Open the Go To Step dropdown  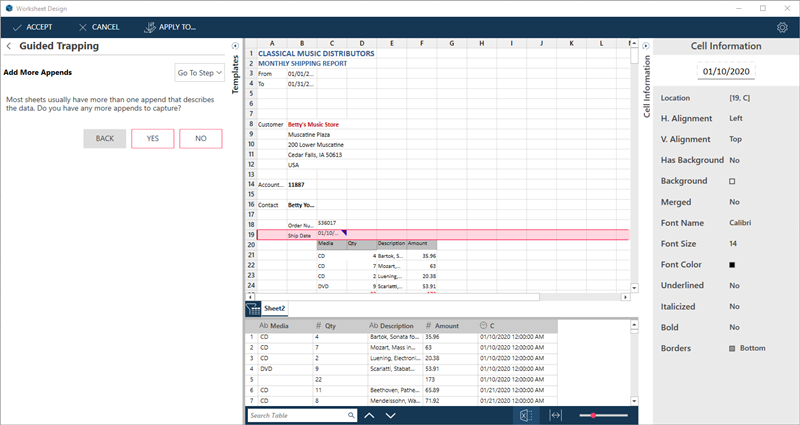coord(199,72)
